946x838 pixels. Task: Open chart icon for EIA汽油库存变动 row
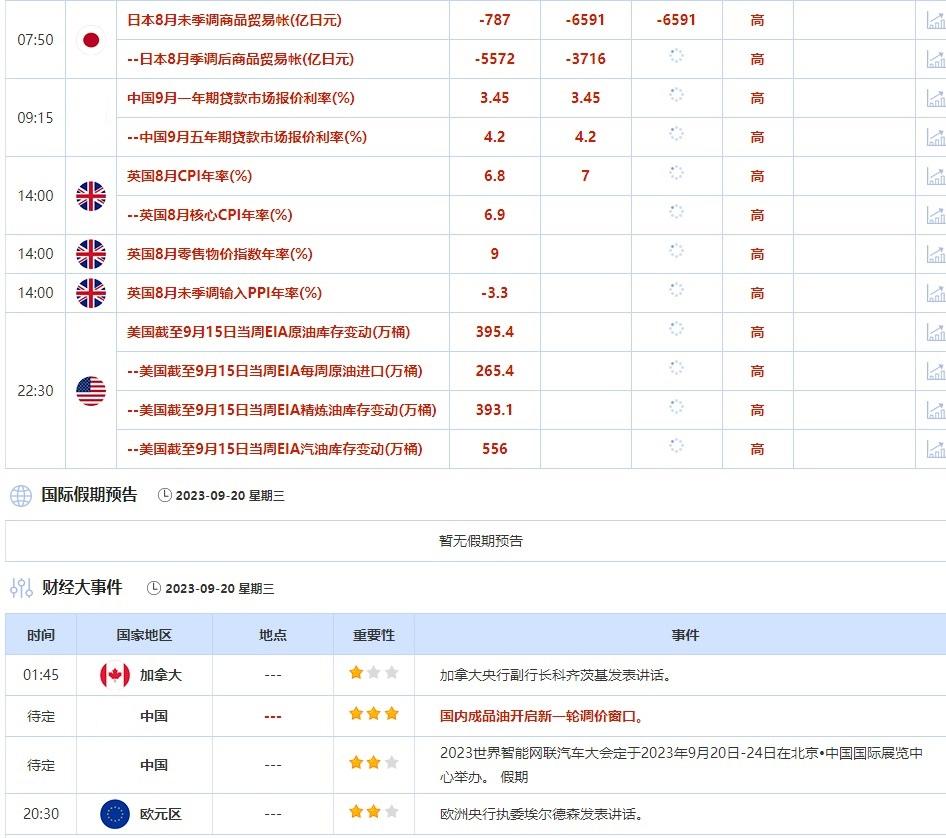click(936, 449)
